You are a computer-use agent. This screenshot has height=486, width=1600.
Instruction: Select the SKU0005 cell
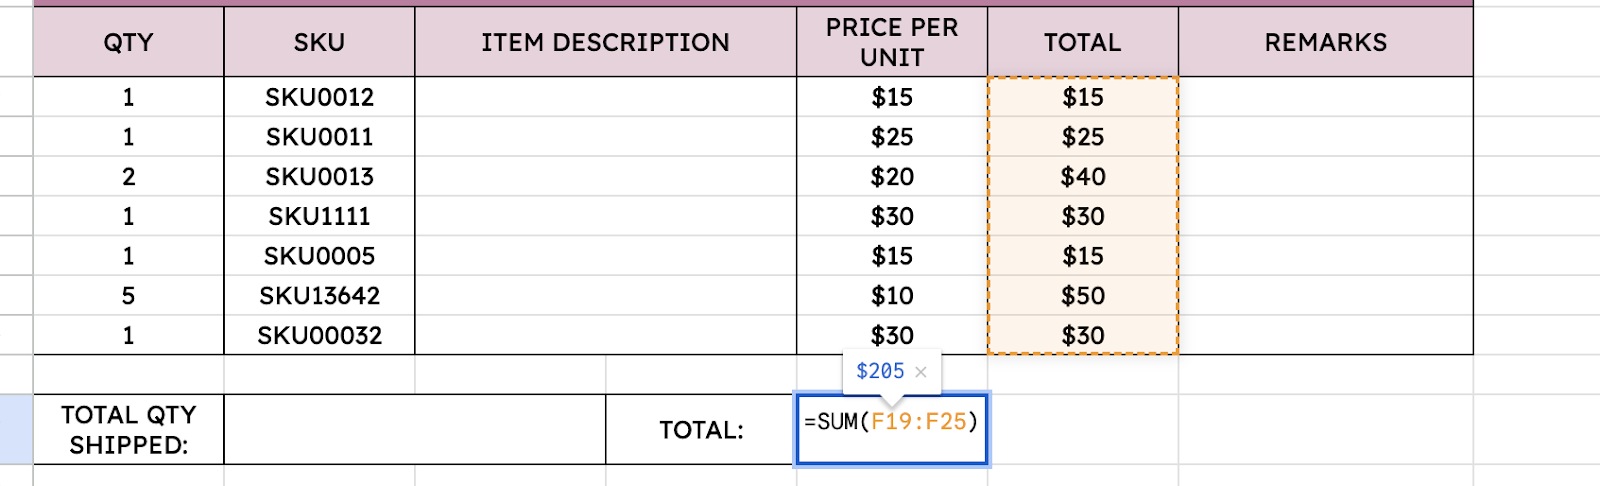319,256
